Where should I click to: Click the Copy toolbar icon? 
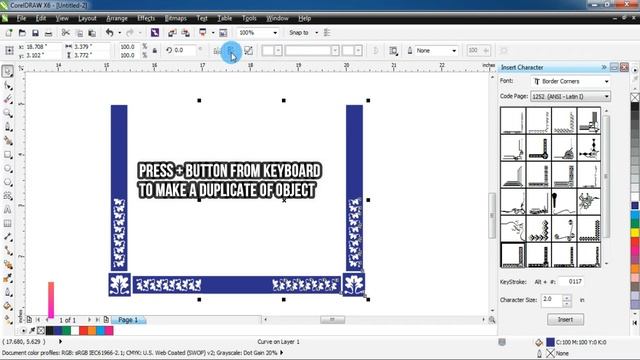(x=79, y=33)
